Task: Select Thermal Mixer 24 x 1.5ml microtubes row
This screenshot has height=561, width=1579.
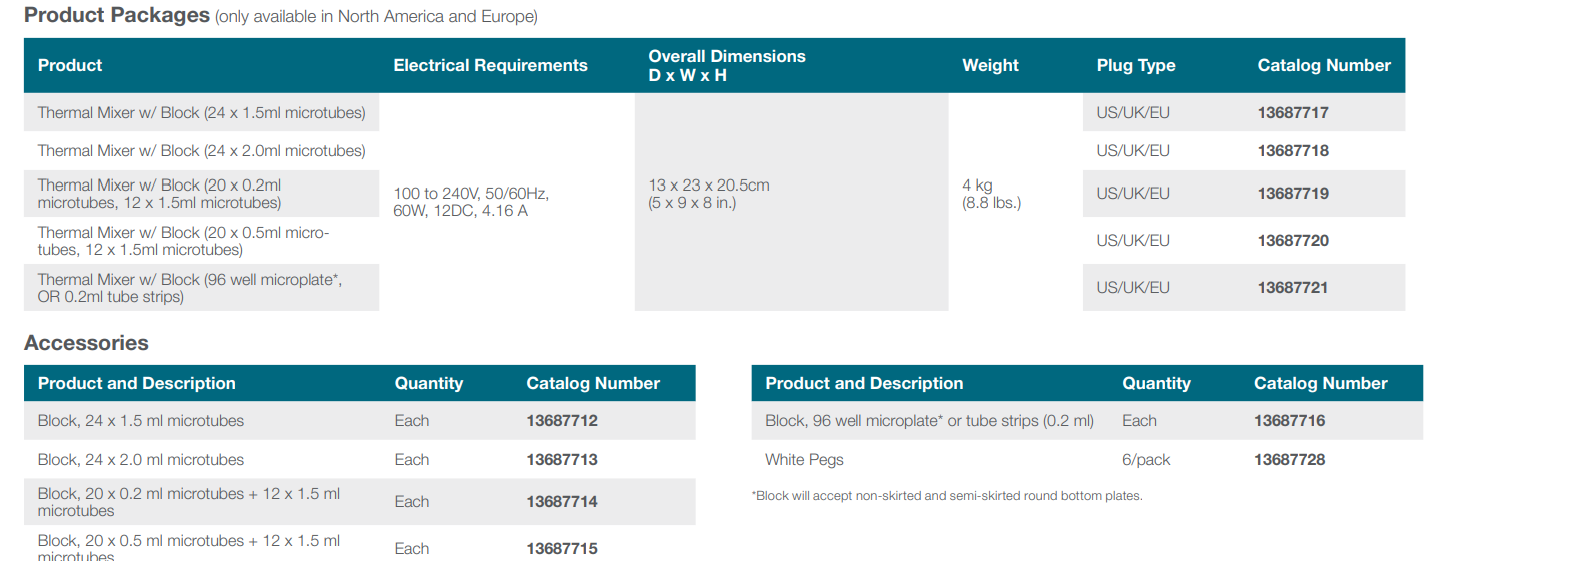Action: [202, 113]
